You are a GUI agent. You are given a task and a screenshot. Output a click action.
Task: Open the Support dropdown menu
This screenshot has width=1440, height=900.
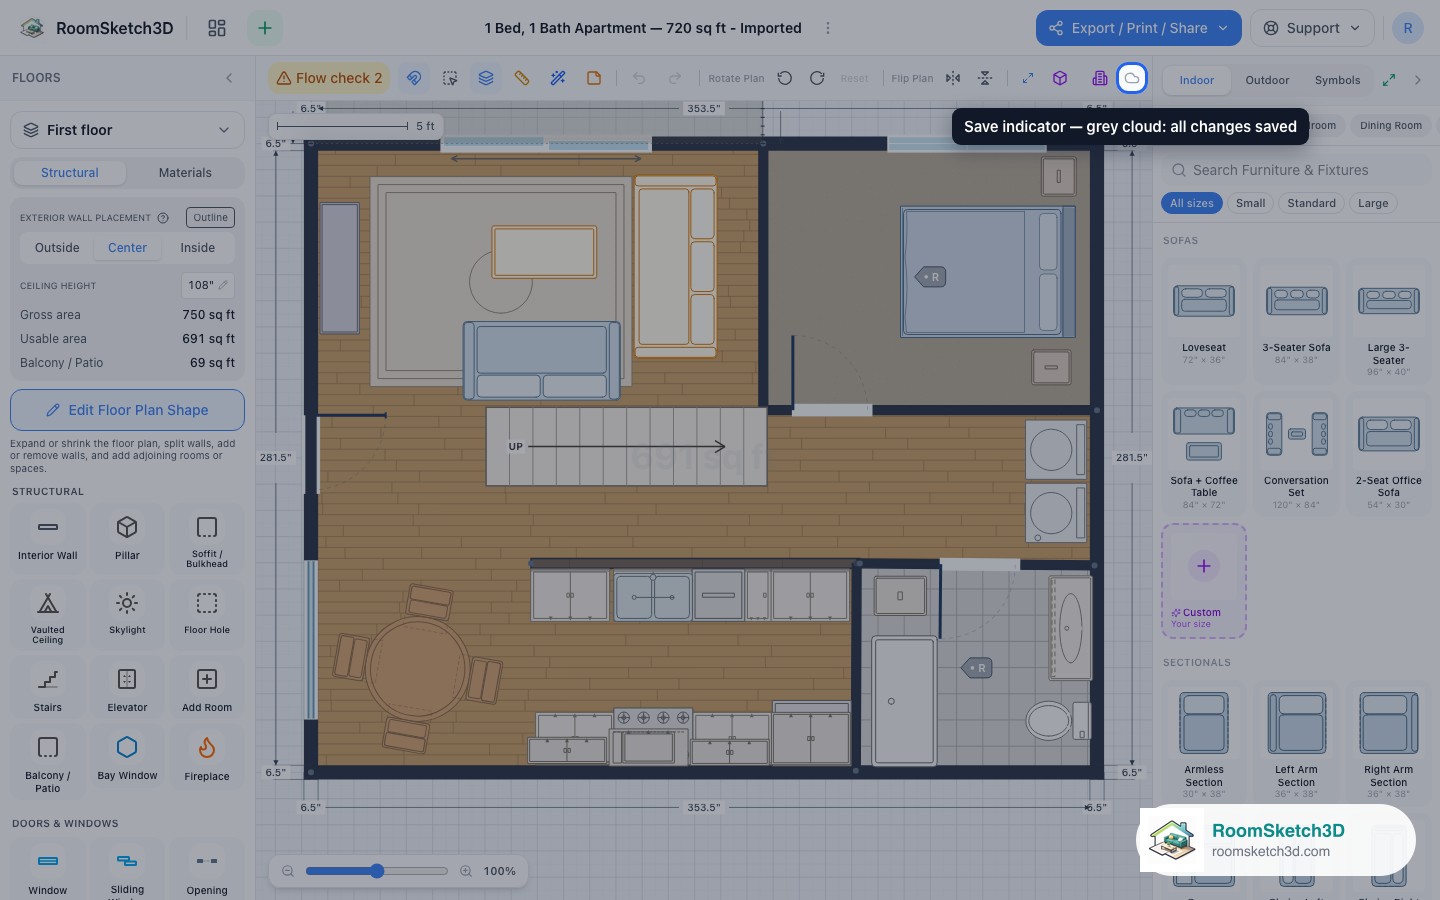1312,28
